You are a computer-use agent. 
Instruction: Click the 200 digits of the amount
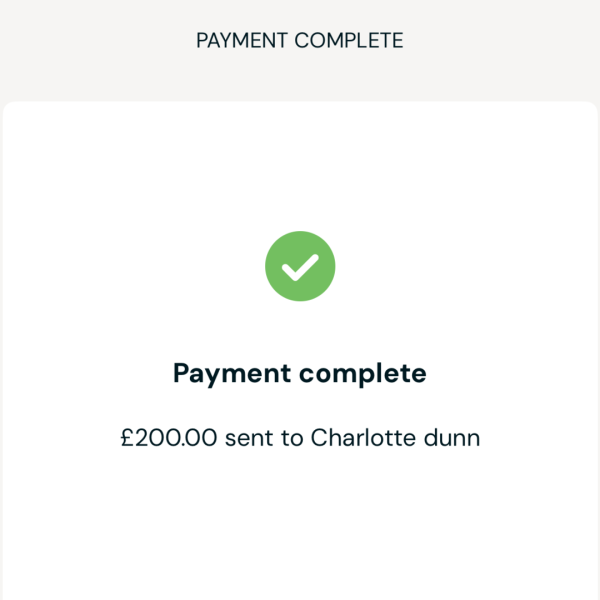157,437
